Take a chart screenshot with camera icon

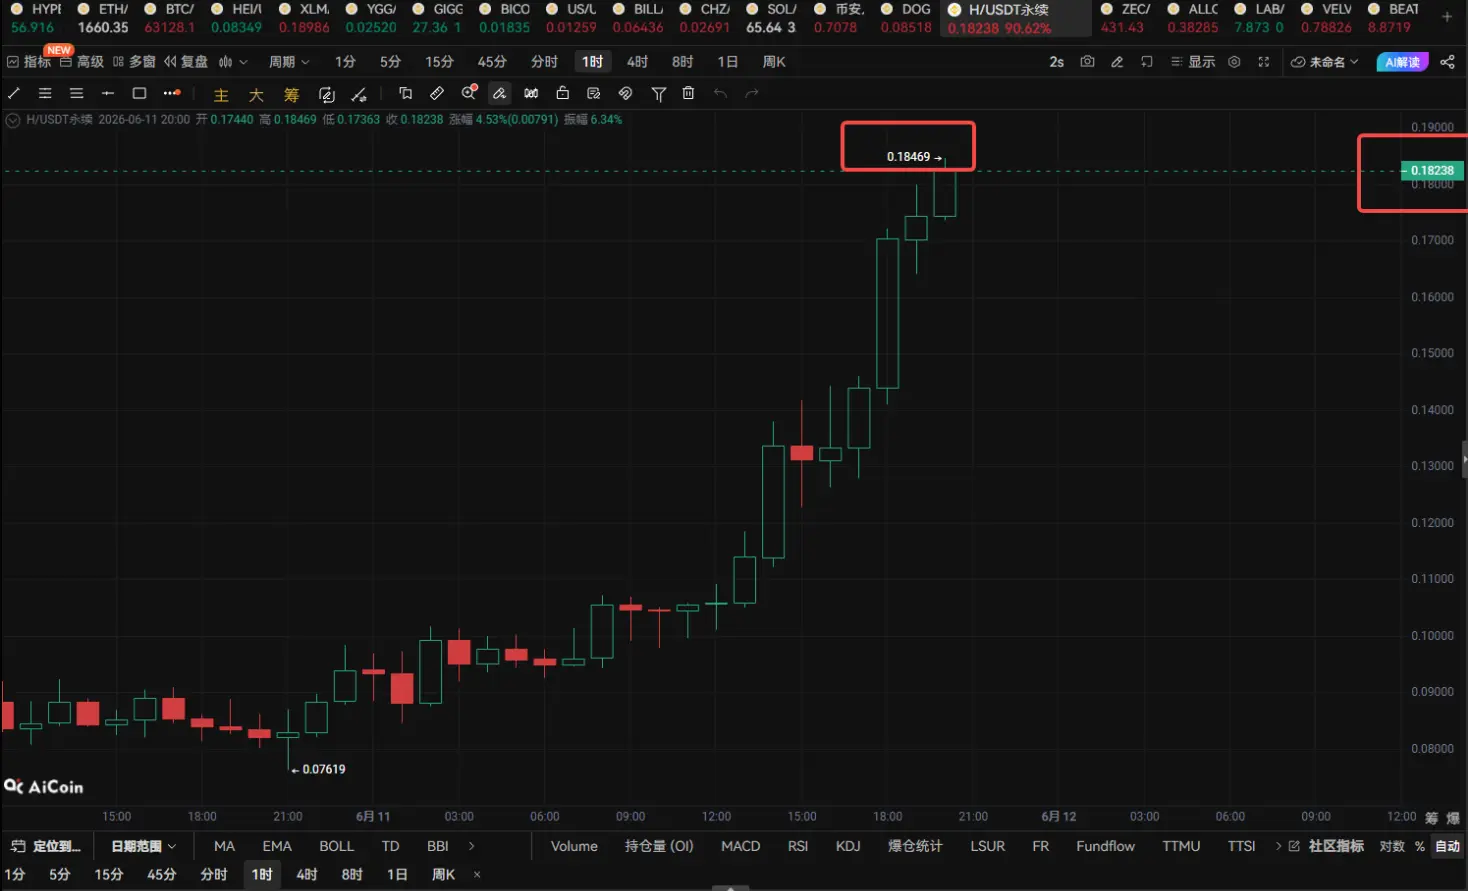click(1087, 62)
